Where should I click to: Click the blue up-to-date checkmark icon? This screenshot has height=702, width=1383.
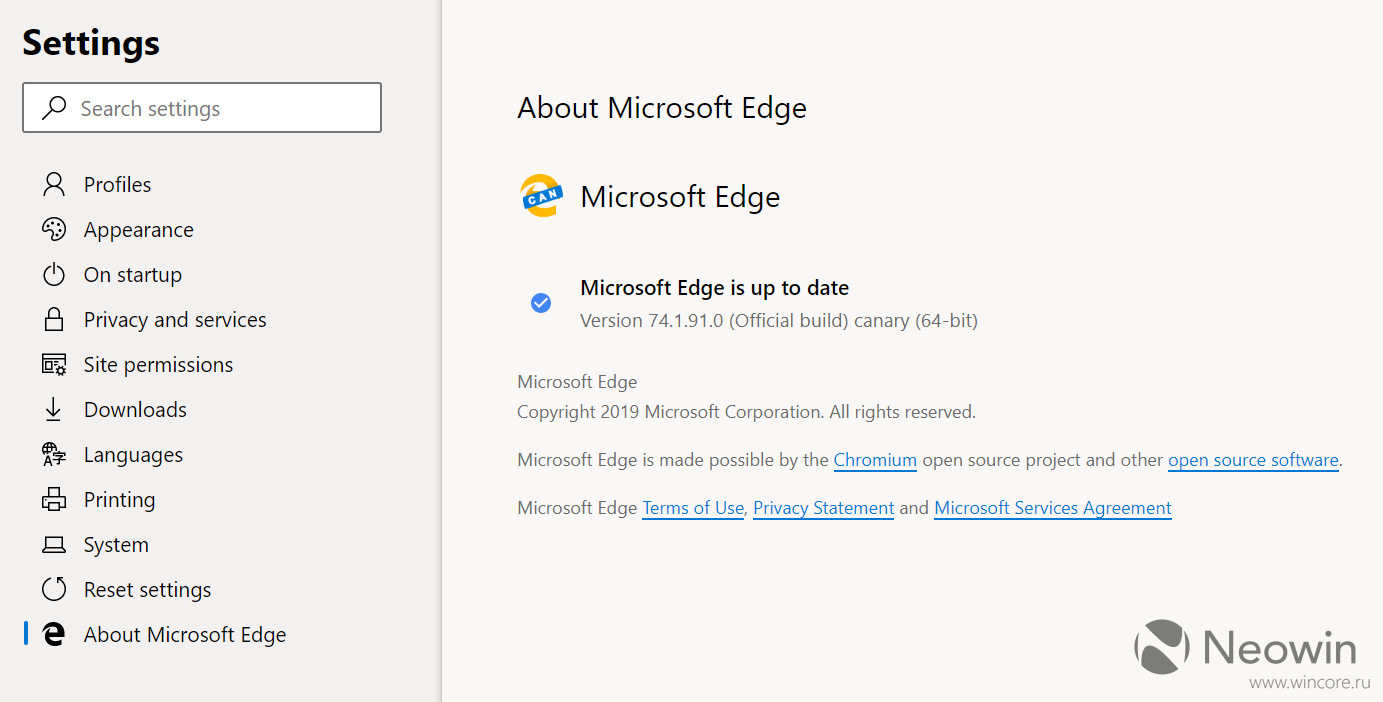(541, 303)
